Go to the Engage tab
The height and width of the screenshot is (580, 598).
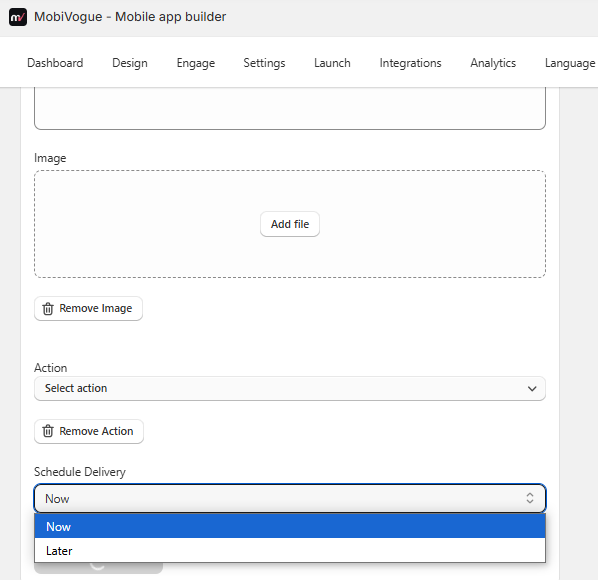[196, 63]
